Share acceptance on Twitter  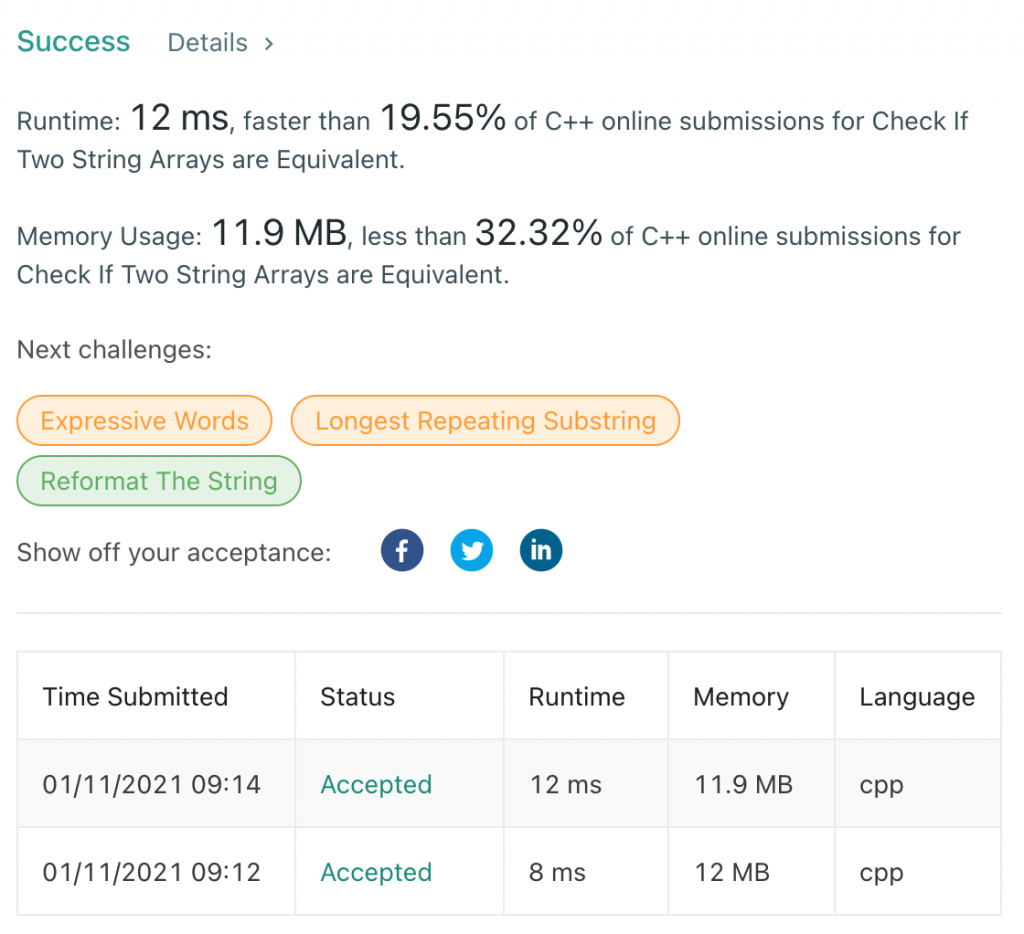[x=471, y=549]
